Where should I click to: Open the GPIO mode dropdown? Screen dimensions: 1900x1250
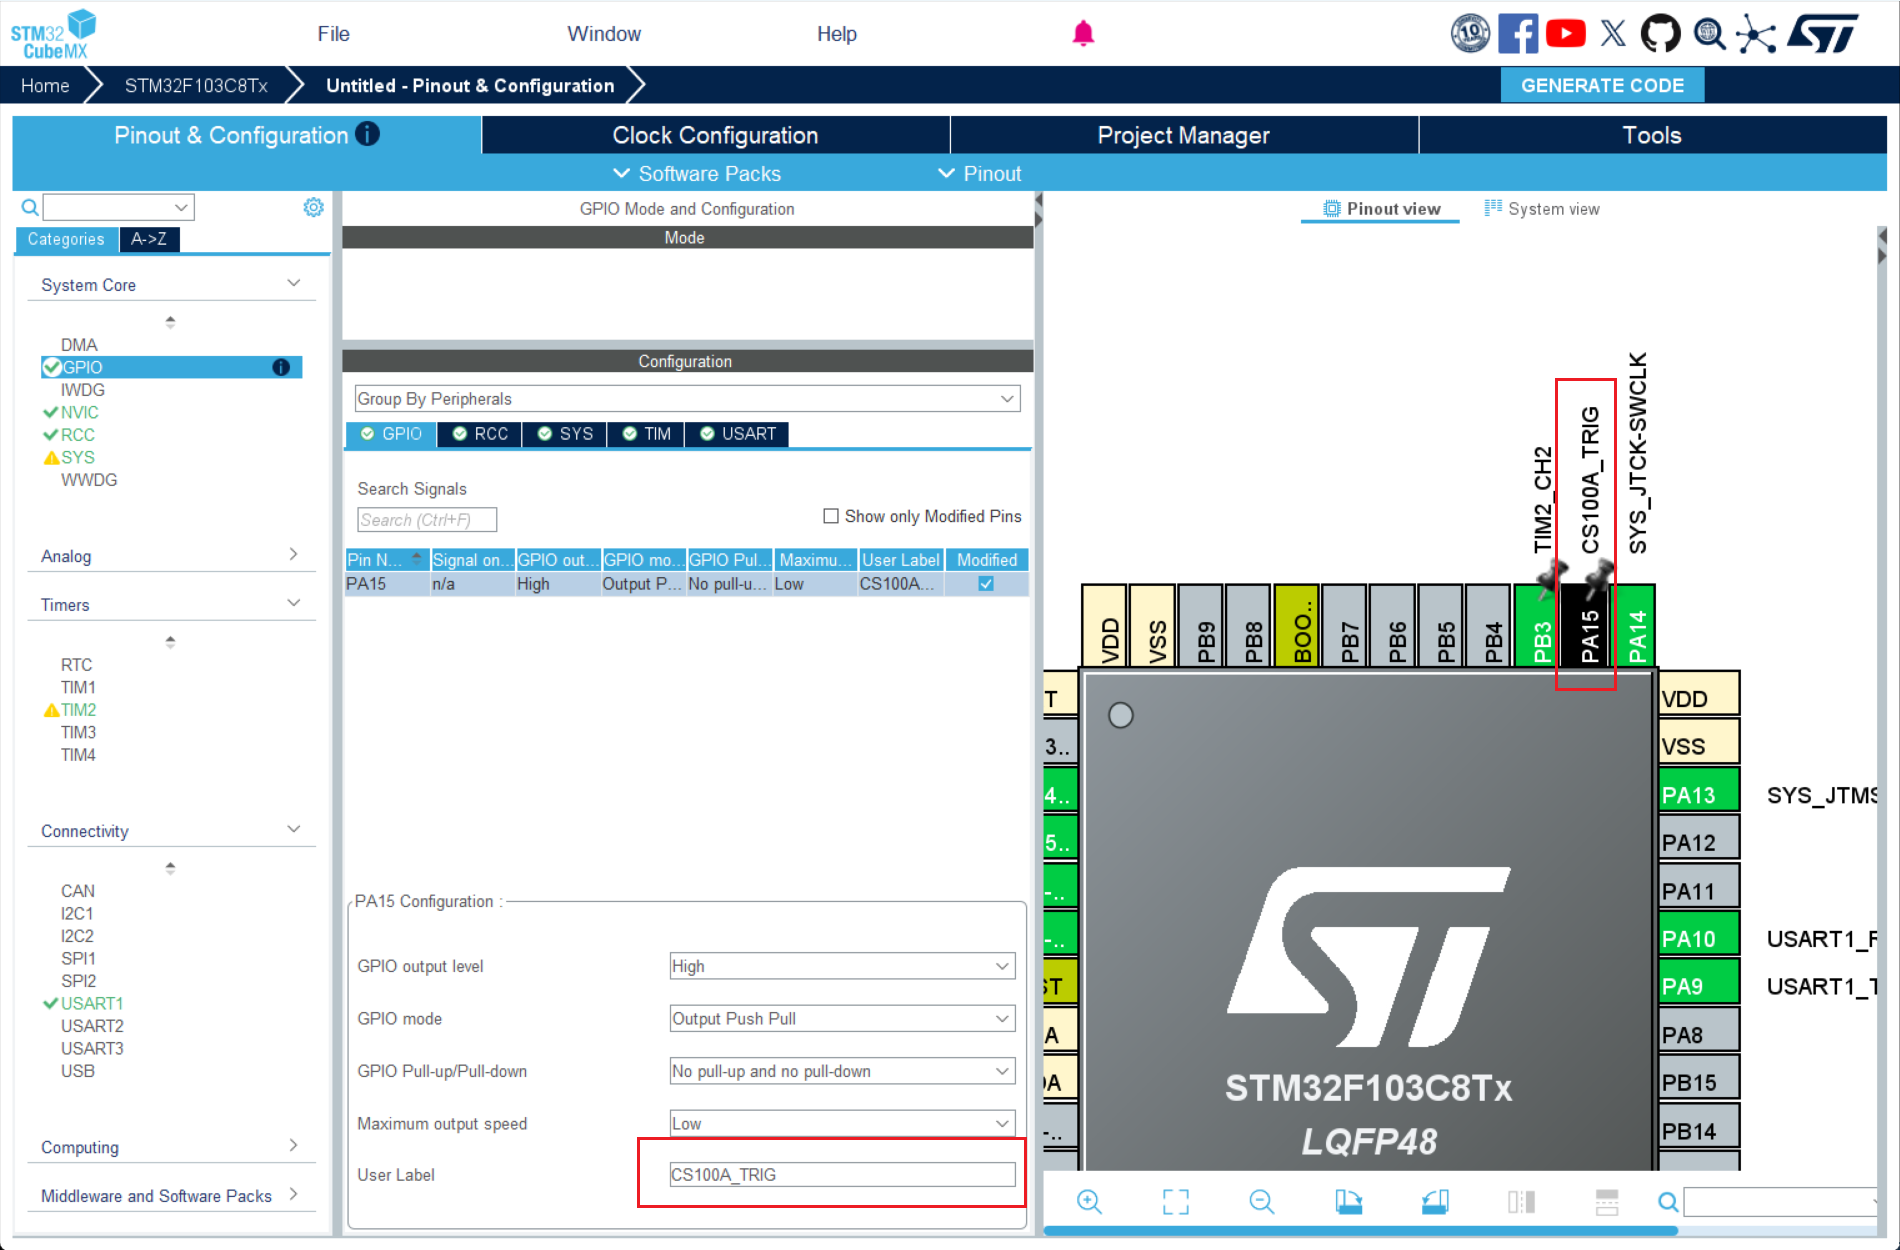[x=842, y=1019]
